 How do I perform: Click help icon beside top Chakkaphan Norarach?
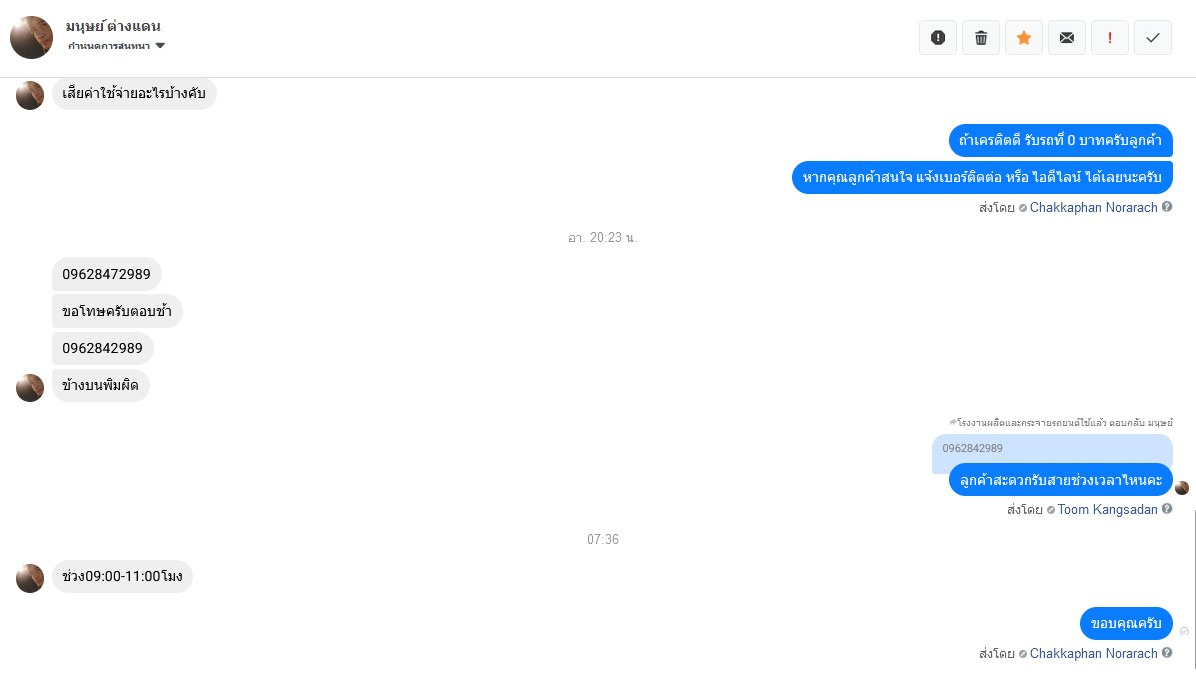(x=1167, y=207)
